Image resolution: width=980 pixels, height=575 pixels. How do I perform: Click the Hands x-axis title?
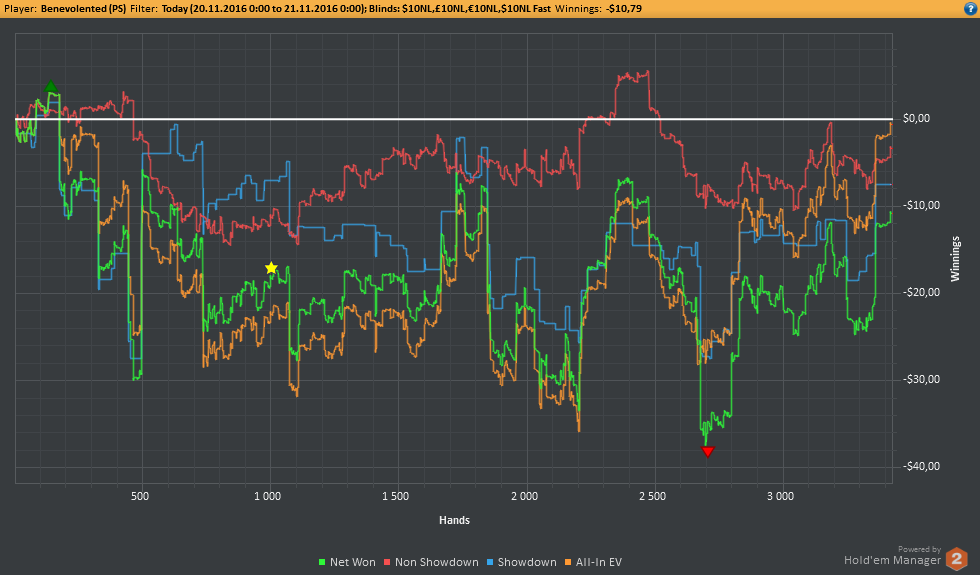(x=454, y=520)
